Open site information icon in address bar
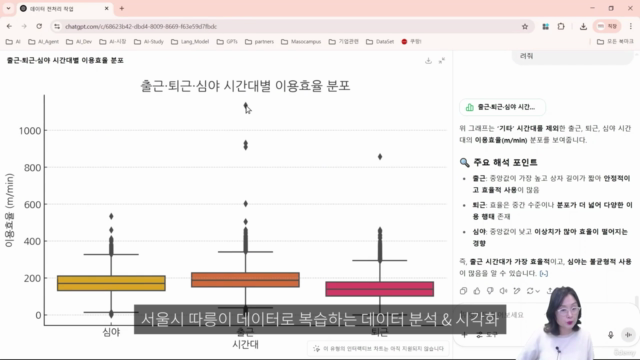The image size is (640, 360). point(57,27)
